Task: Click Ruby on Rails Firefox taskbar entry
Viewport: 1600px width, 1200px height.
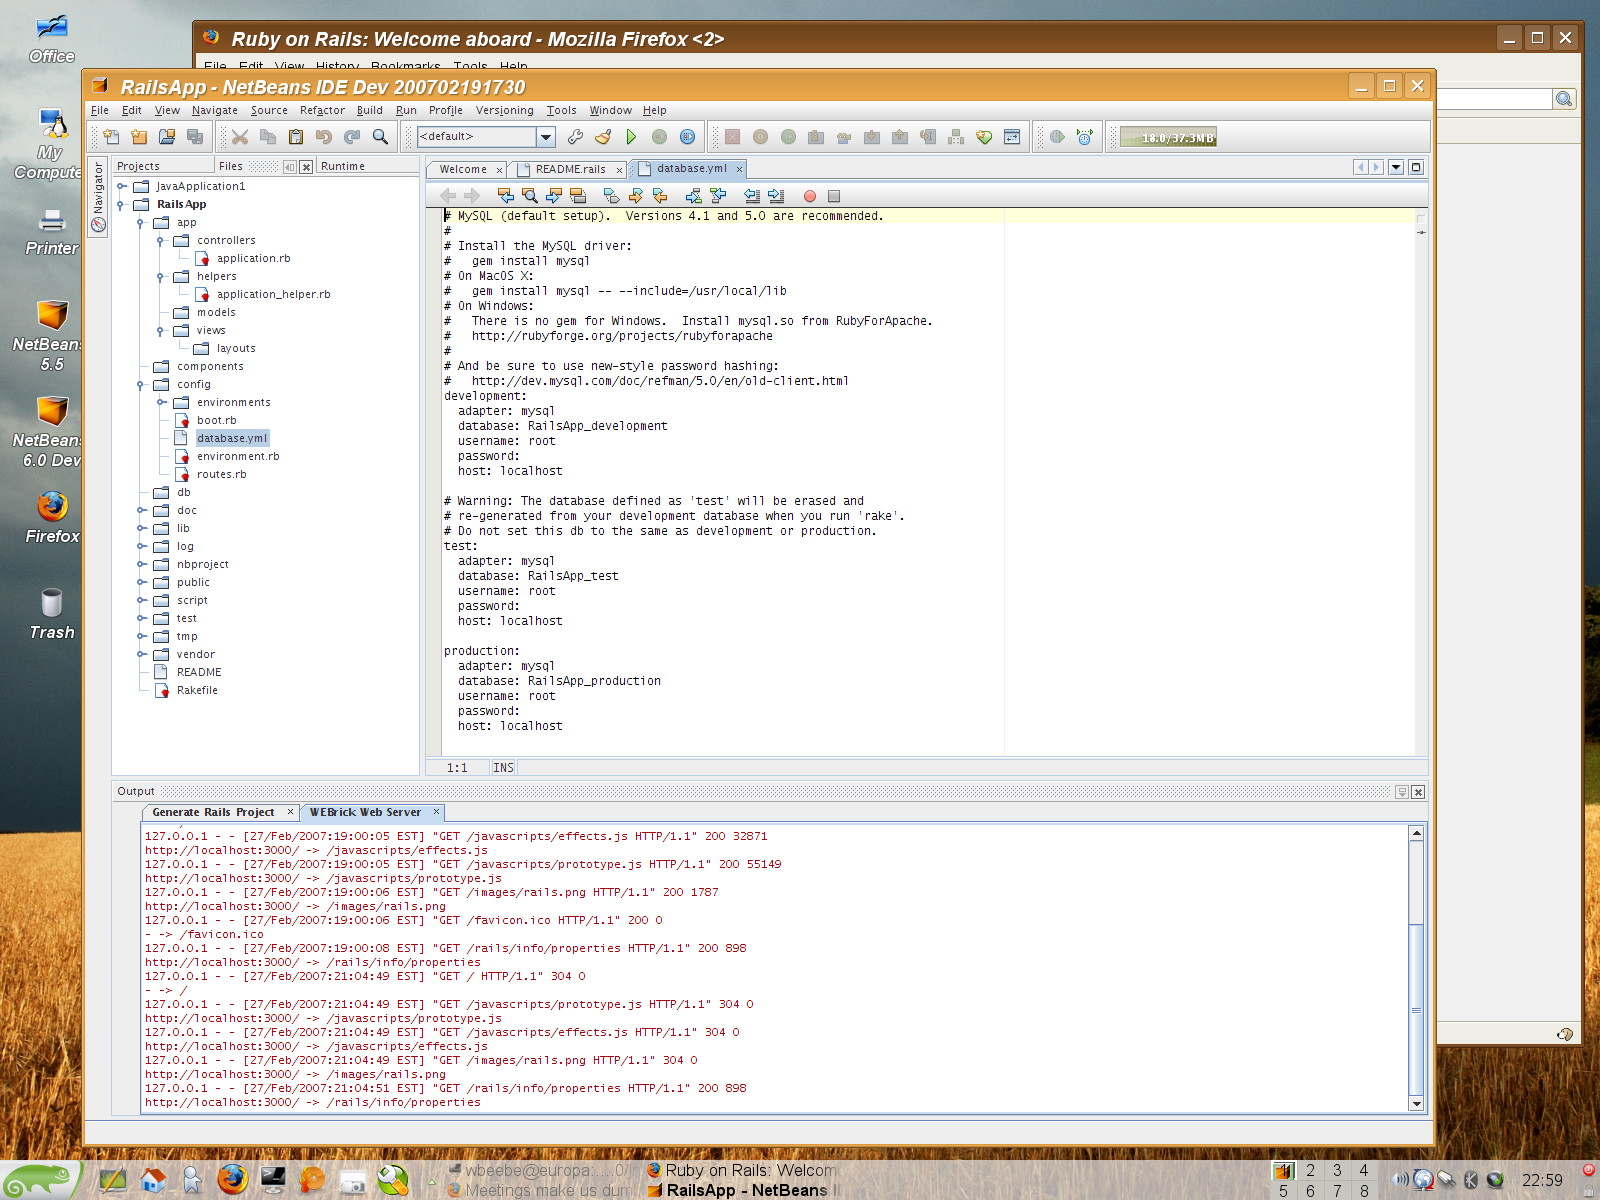Action: [741, 1170]
